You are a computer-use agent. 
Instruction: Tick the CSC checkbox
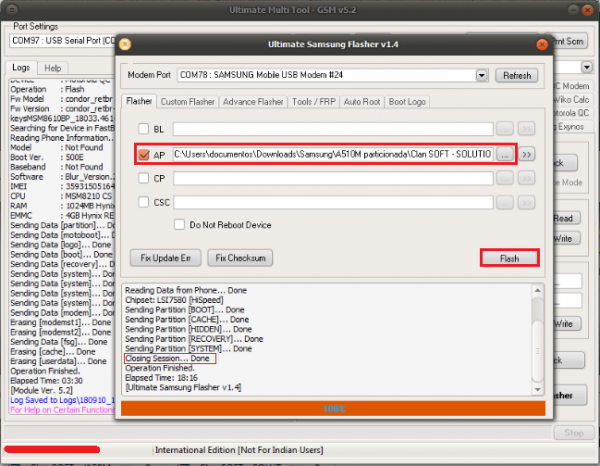click(x=143, y=202)
